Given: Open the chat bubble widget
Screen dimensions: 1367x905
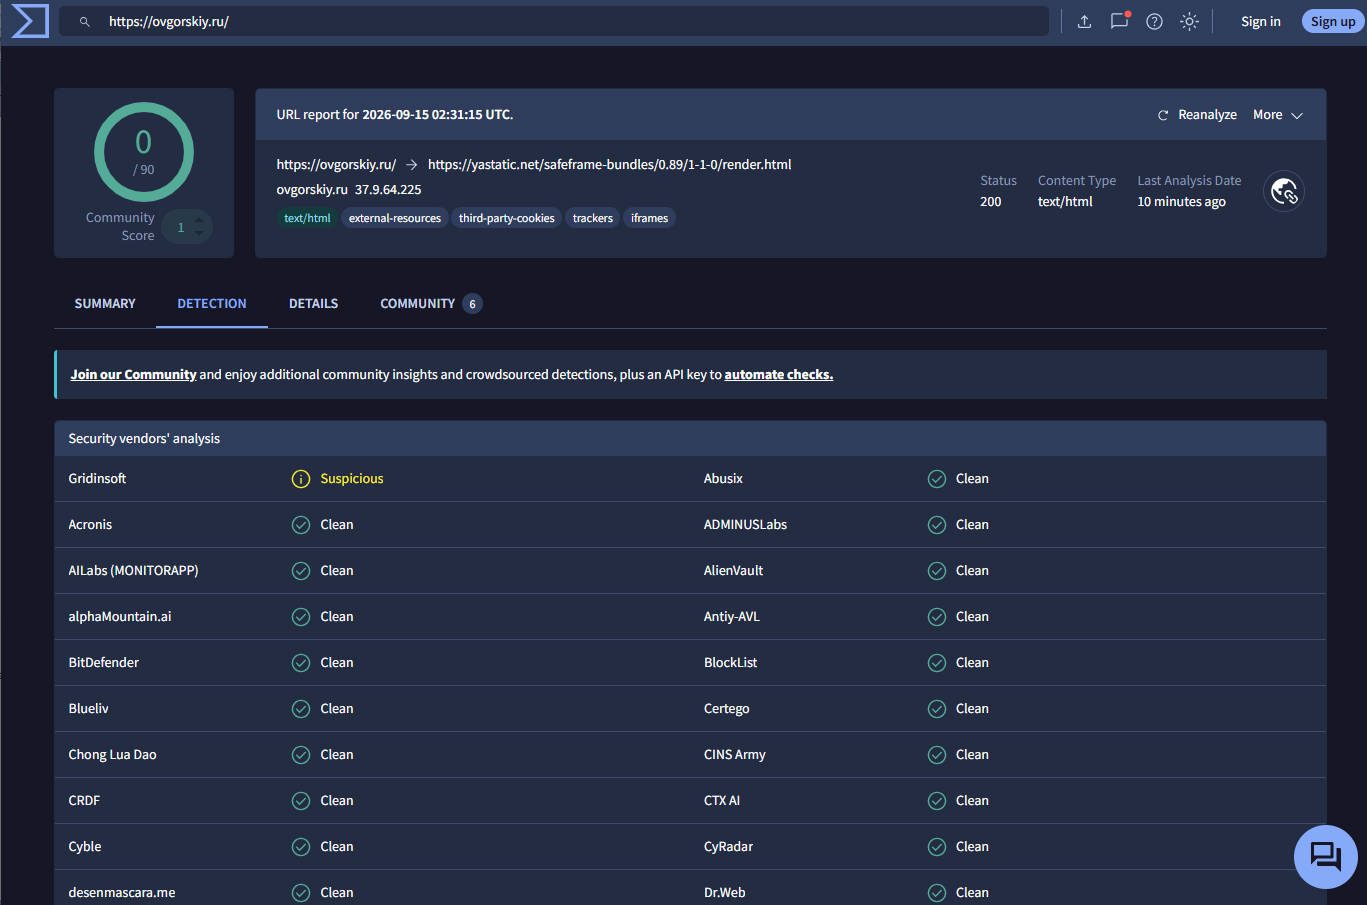Looking at the screenshot, I should 1326,857.
